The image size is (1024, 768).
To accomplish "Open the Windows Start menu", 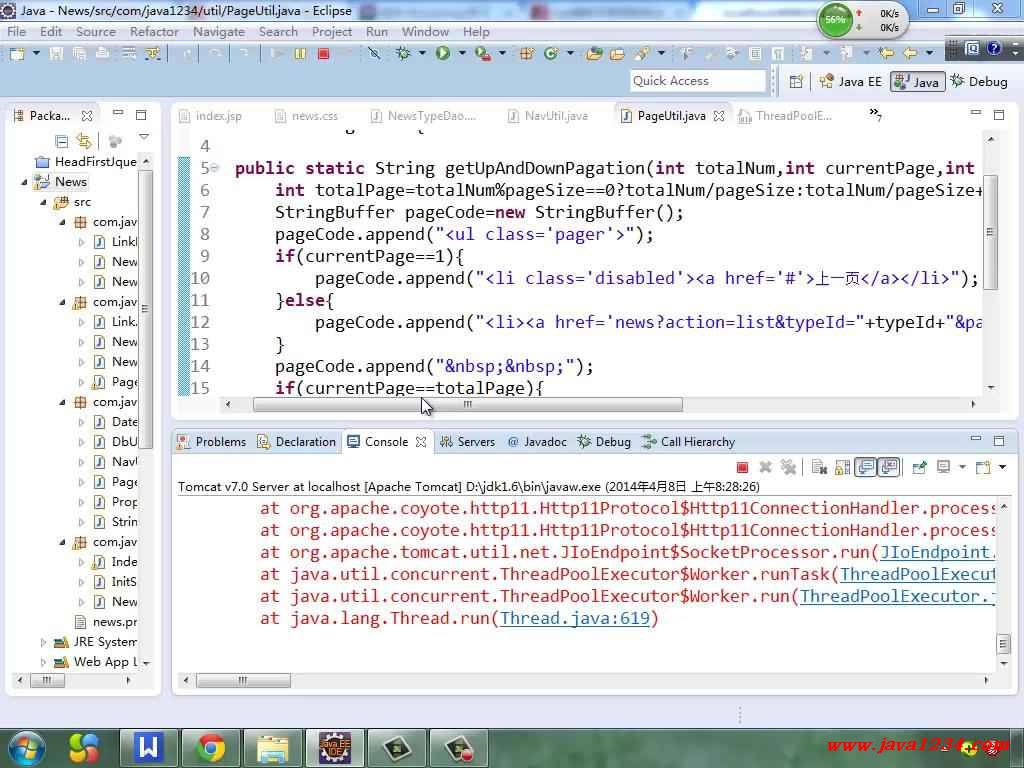I will pyautogui.click(x=25, y=748).
